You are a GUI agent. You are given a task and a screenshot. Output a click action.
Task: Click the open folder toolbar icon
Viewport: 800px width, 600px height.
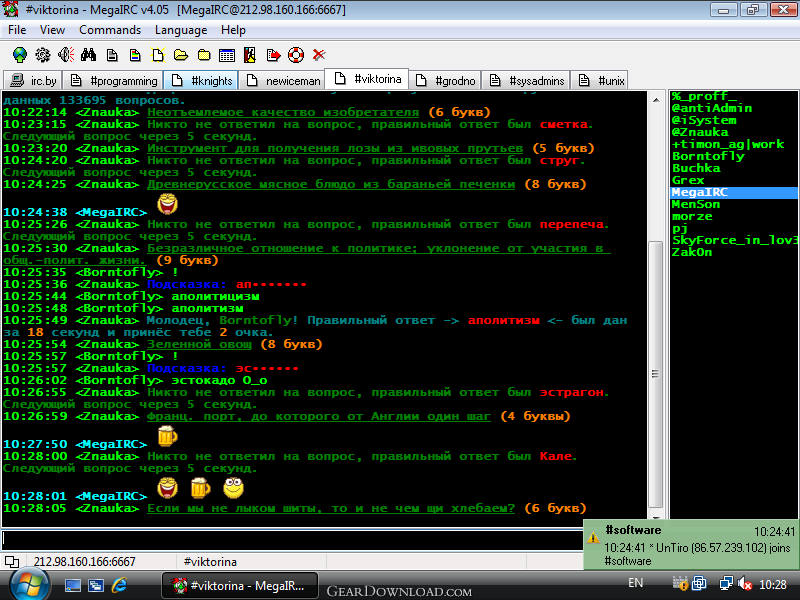pos(181,55)
